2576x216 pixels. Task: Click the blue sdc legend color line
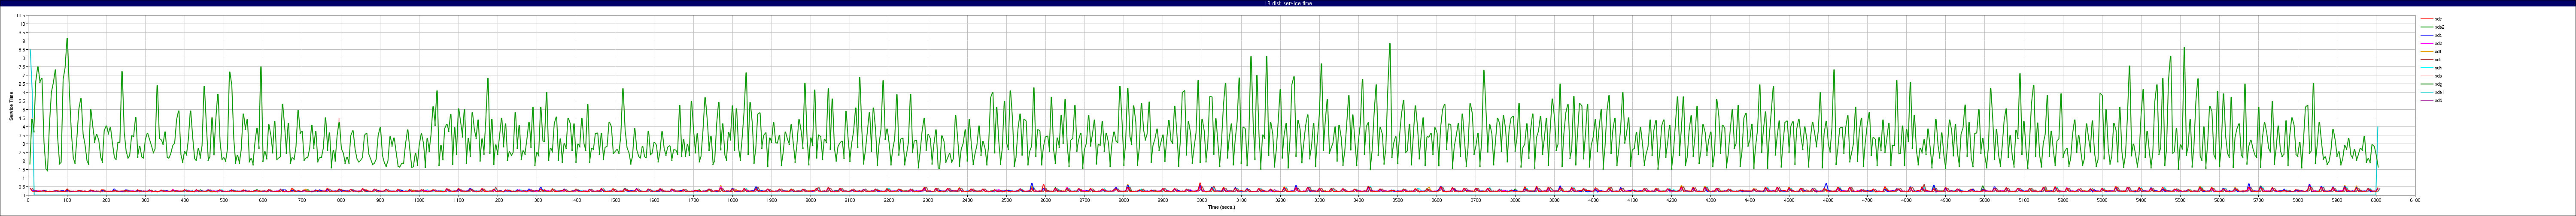click(x=2427, y=35)
